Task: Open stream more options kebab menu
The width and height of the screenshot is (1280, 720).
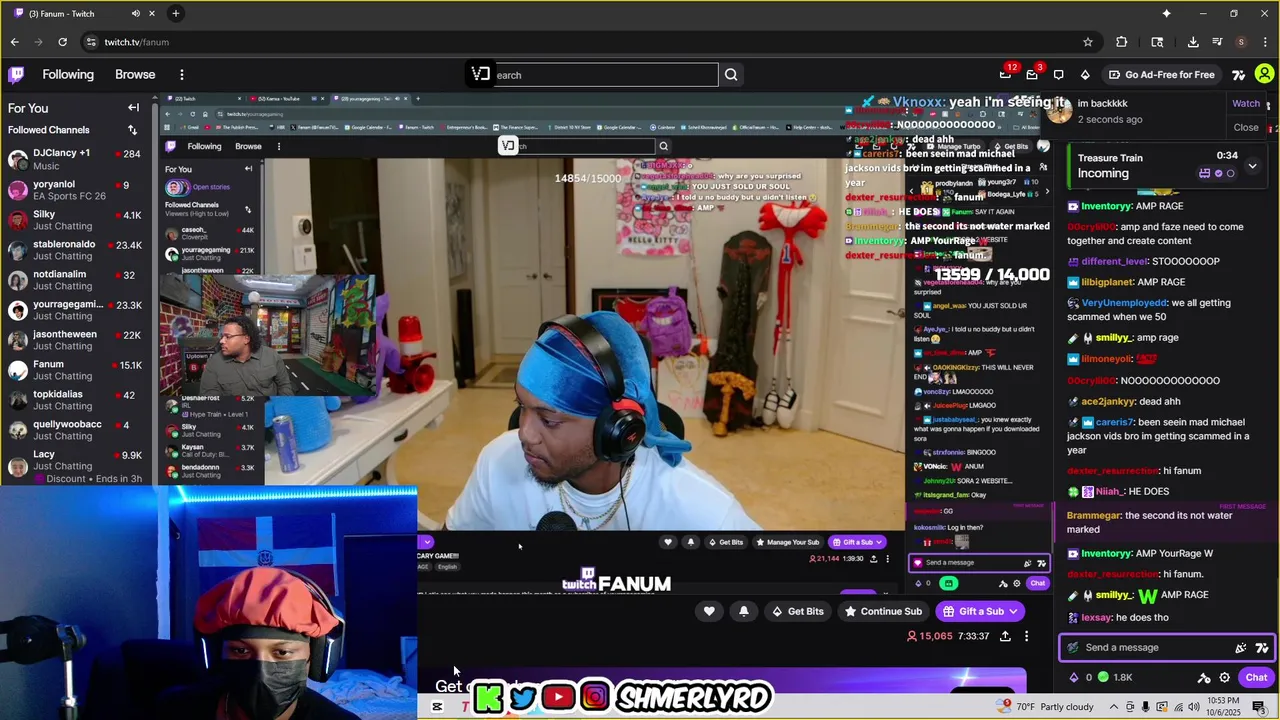Action: tap(1026, 636)
